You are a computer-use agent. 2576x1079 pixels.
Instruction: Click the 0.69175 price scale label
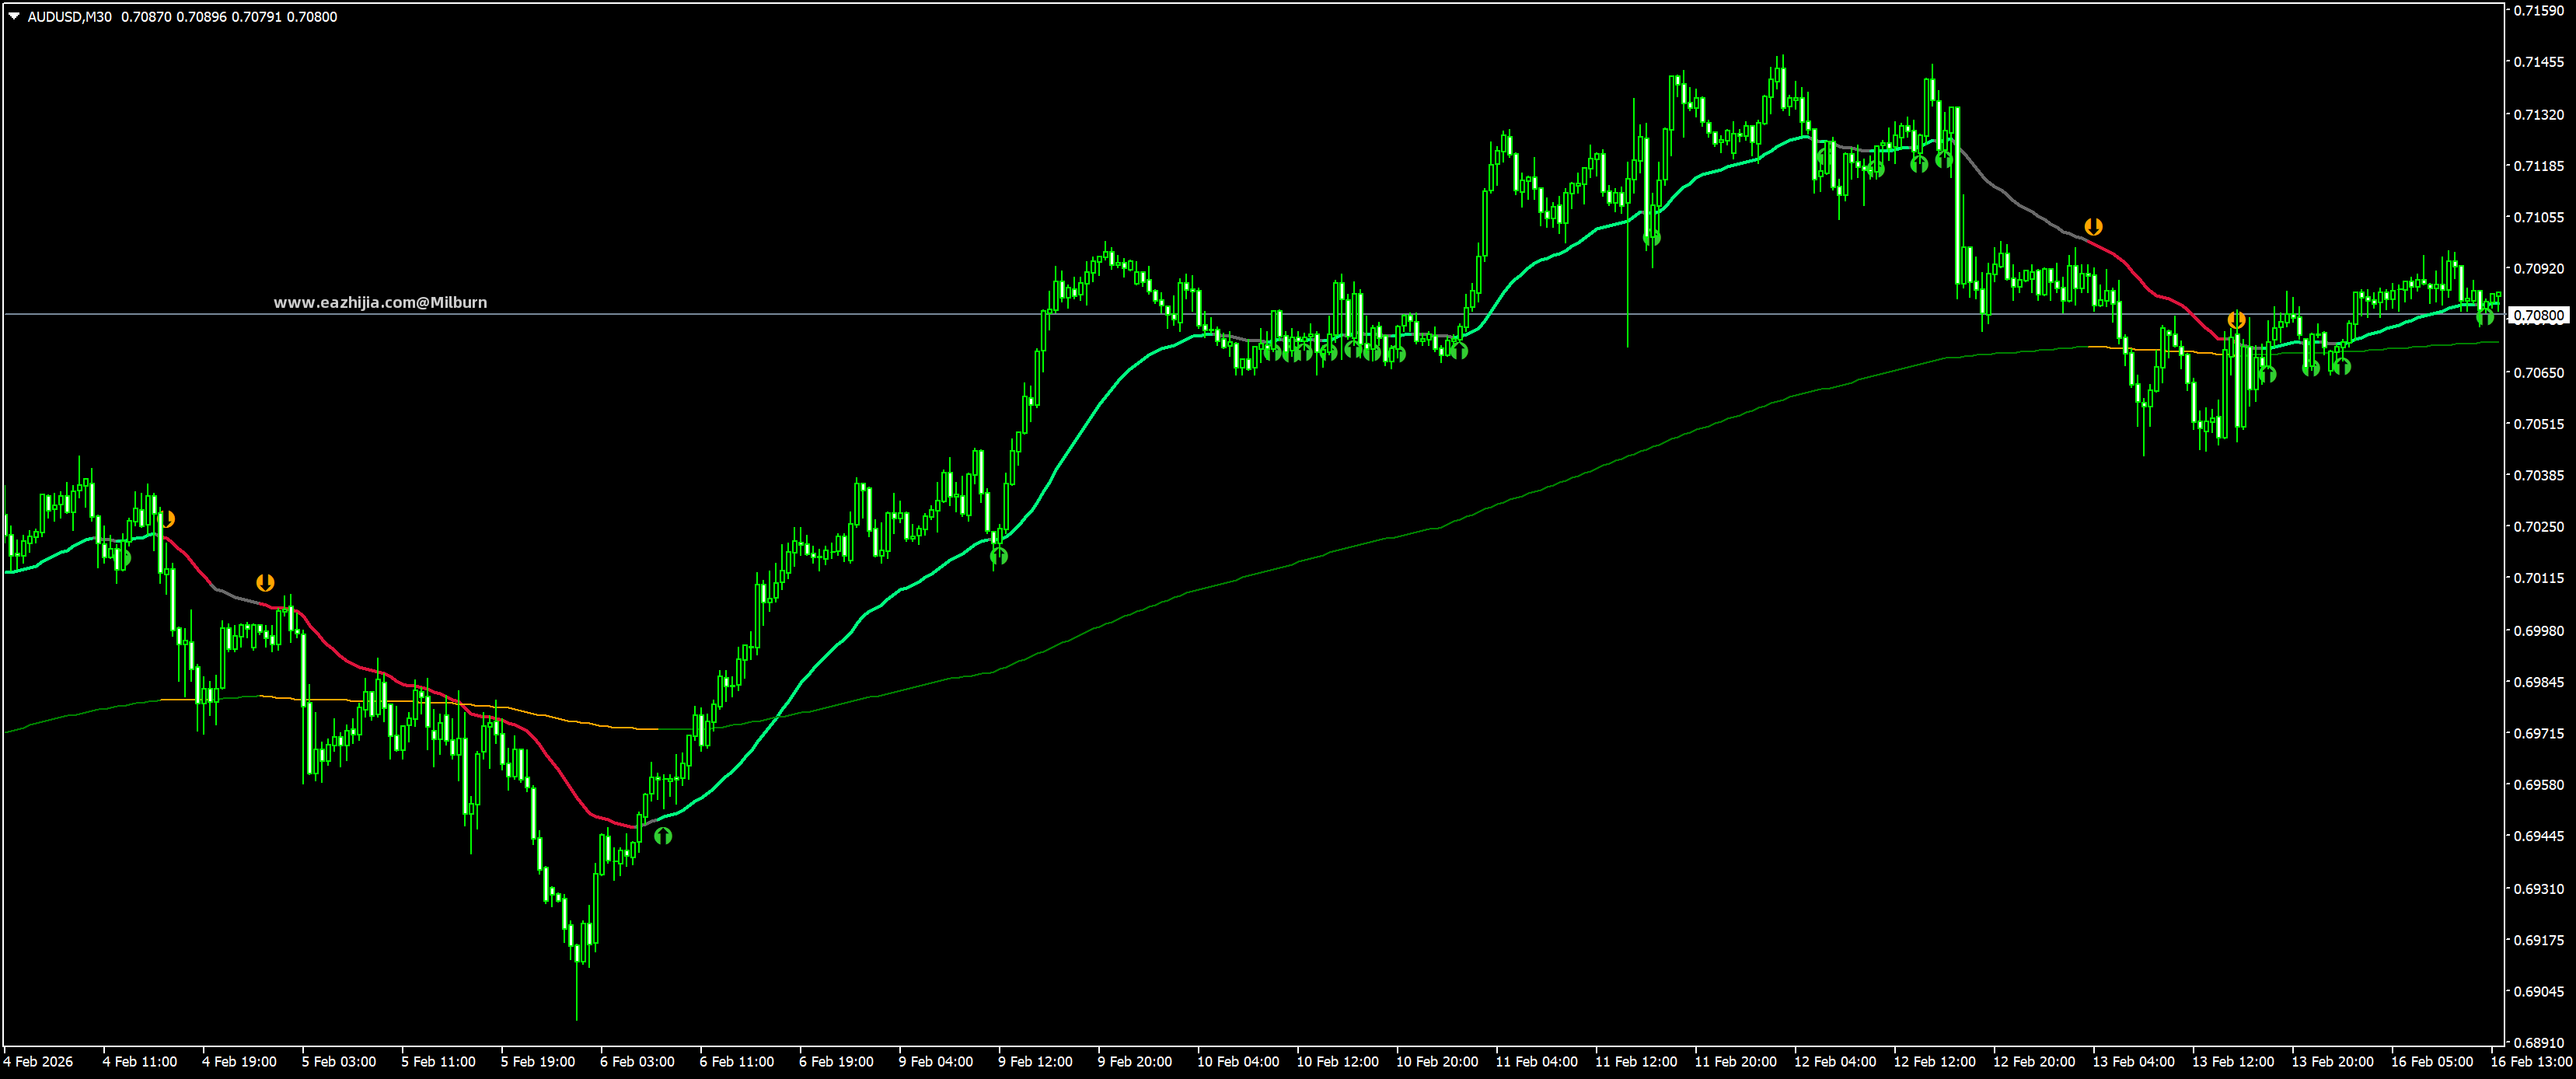2538,940
